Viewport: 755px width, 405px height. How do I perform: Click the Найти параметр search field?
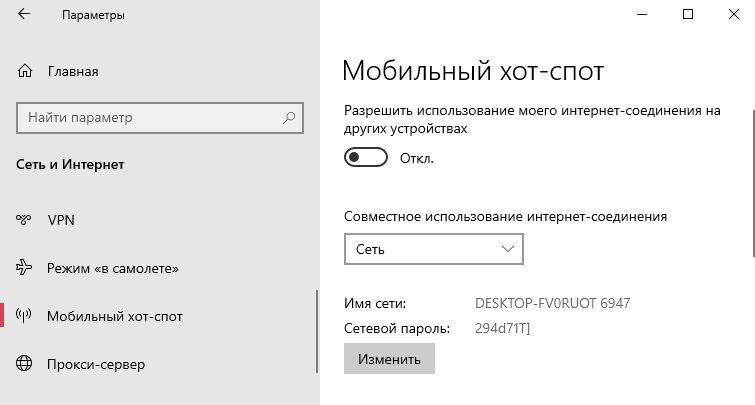pyautogui.click(x=160, y=118)
